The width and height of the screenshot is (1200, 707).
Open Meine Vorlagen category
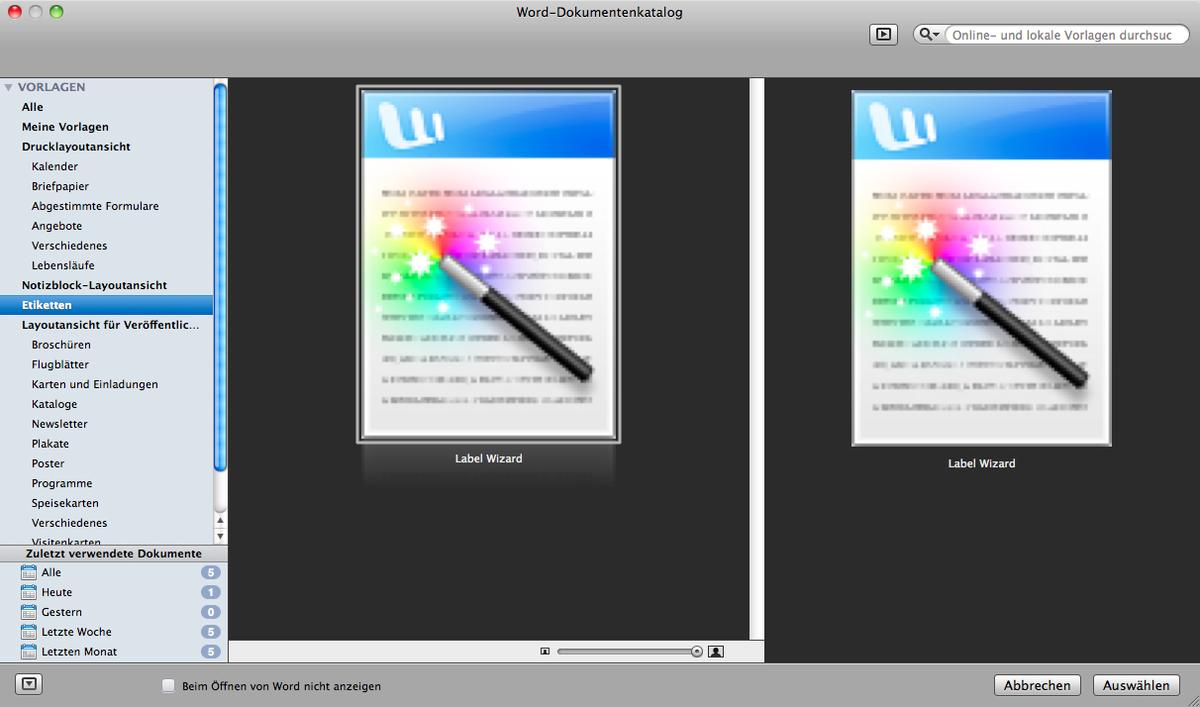pyautogui.click(x=65, y=127)
